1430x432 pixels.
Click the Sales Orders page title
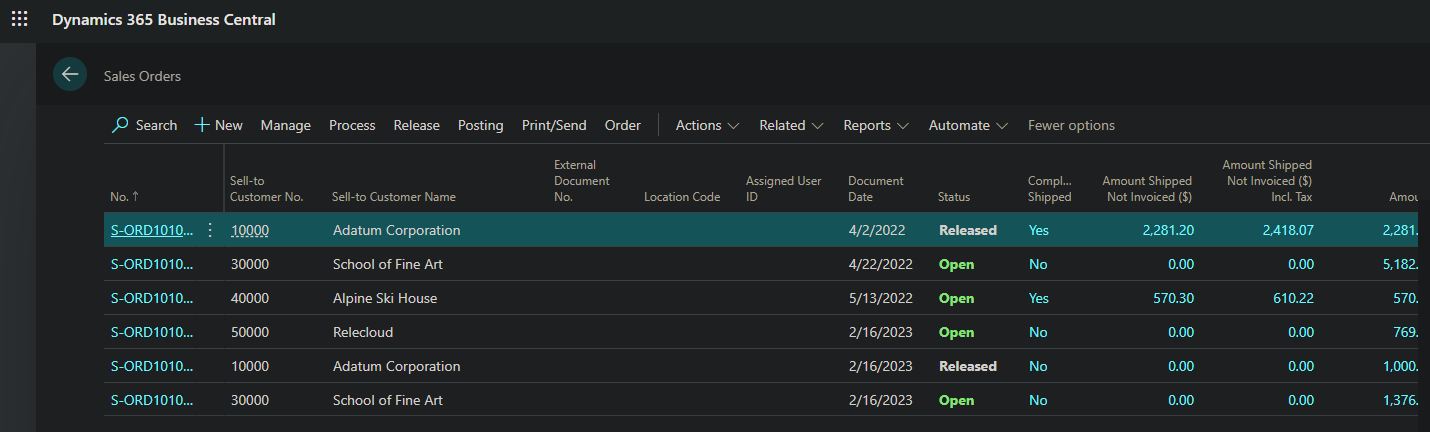pyautogui.click(x=142, y=76)
